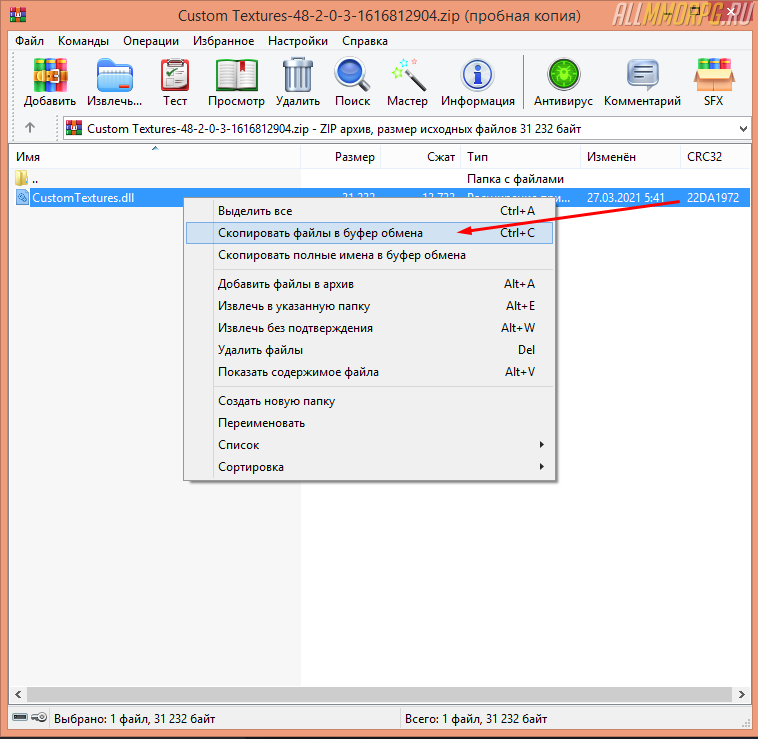Image resolution: width=758 pixels, height=739 pixels.
Task: Click the Удалить trash icon
Action: click(298, 75)
